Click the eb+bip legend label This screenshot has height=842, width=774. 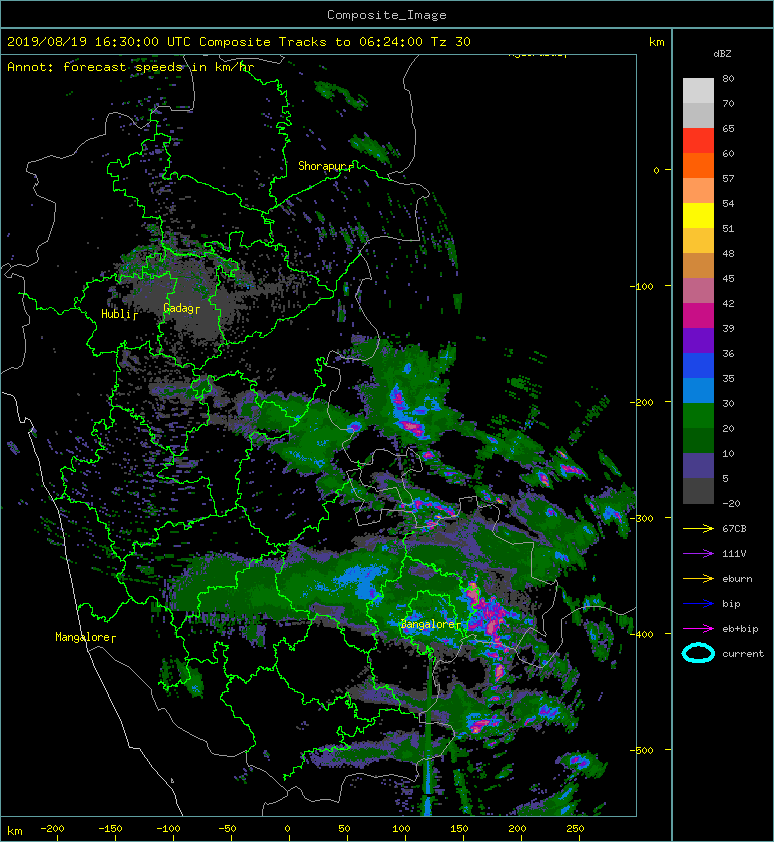pyautogui.click(x=740, y=628)
